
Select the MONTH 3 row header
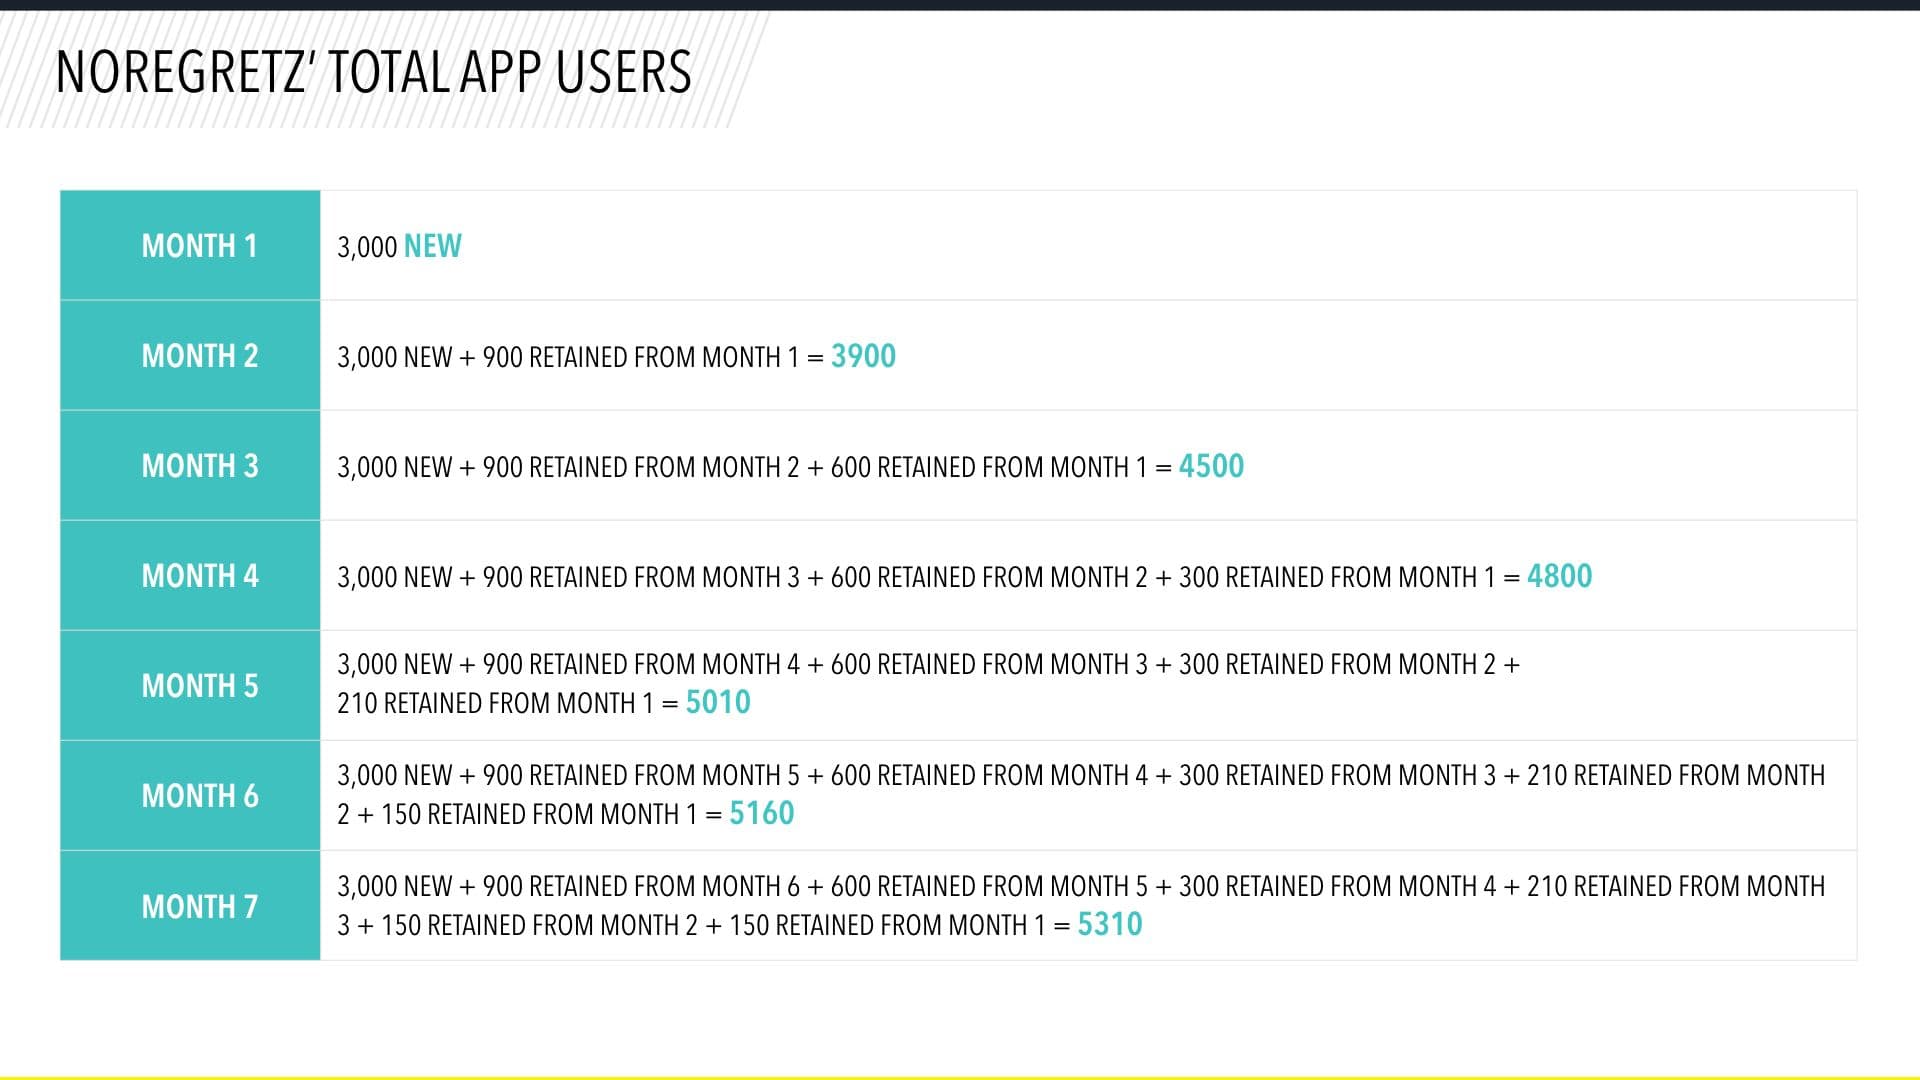[199, 466]
